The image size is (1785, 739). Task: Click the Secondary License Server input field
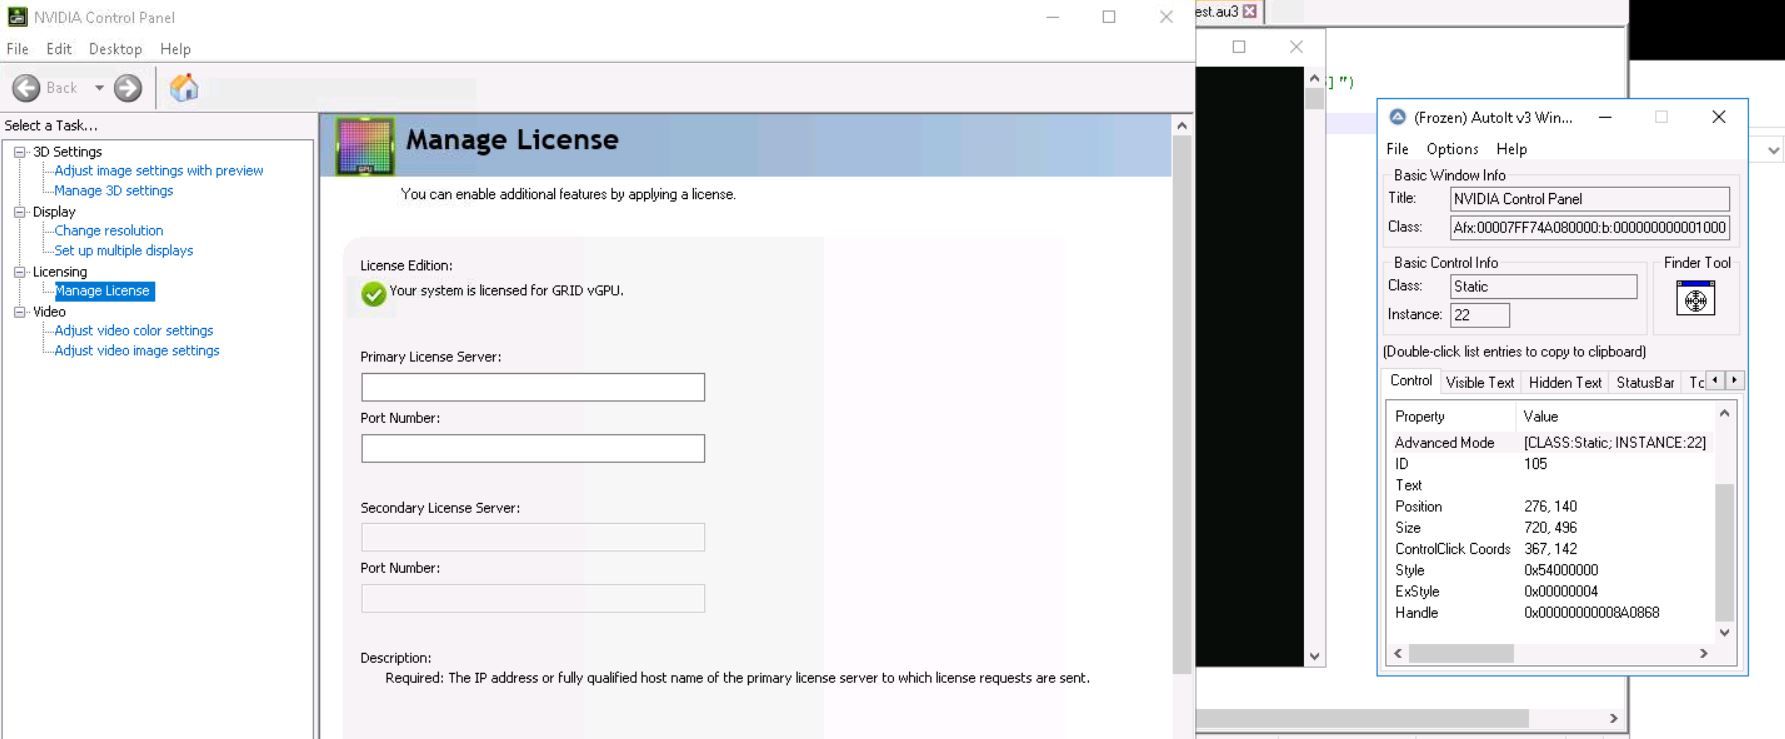(x=533, y=537)
